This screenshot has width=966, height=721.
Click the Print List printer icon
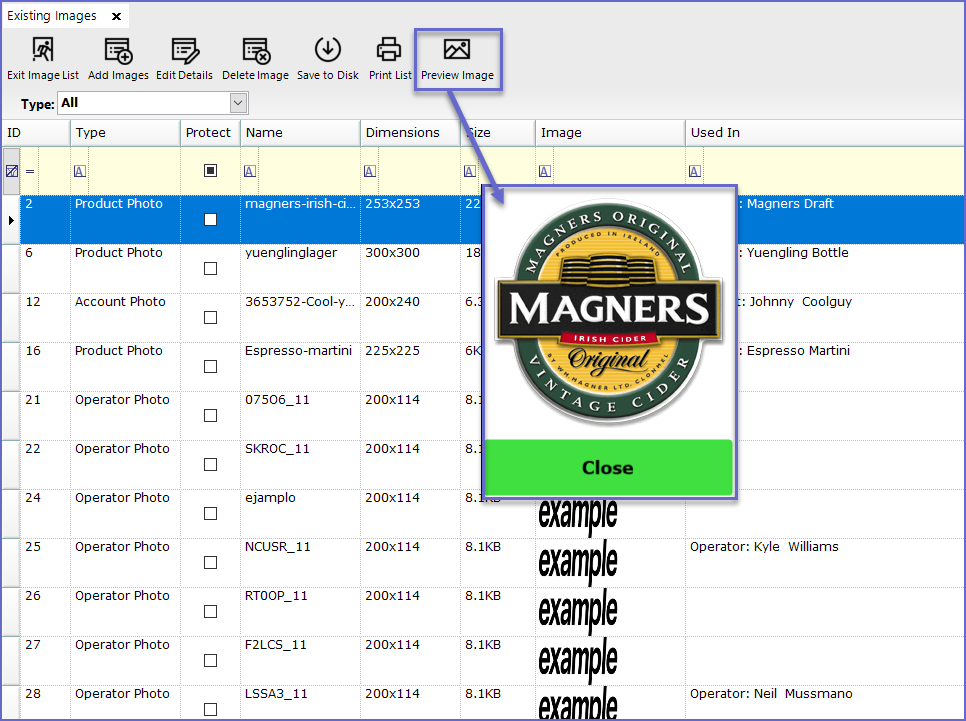point(389,49)
